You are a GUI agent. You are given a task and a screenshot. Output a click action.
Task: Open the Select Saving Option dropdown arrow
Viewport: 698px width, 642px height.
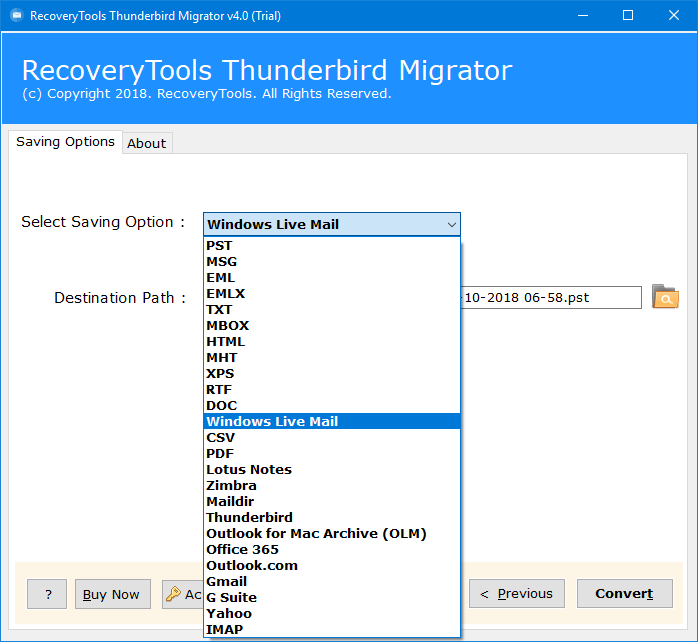[451, 225]
